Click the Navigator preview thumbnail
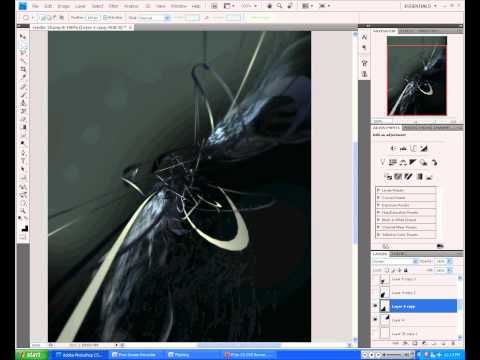Viewport: 480px width, 360px height. tap(417, 76)
